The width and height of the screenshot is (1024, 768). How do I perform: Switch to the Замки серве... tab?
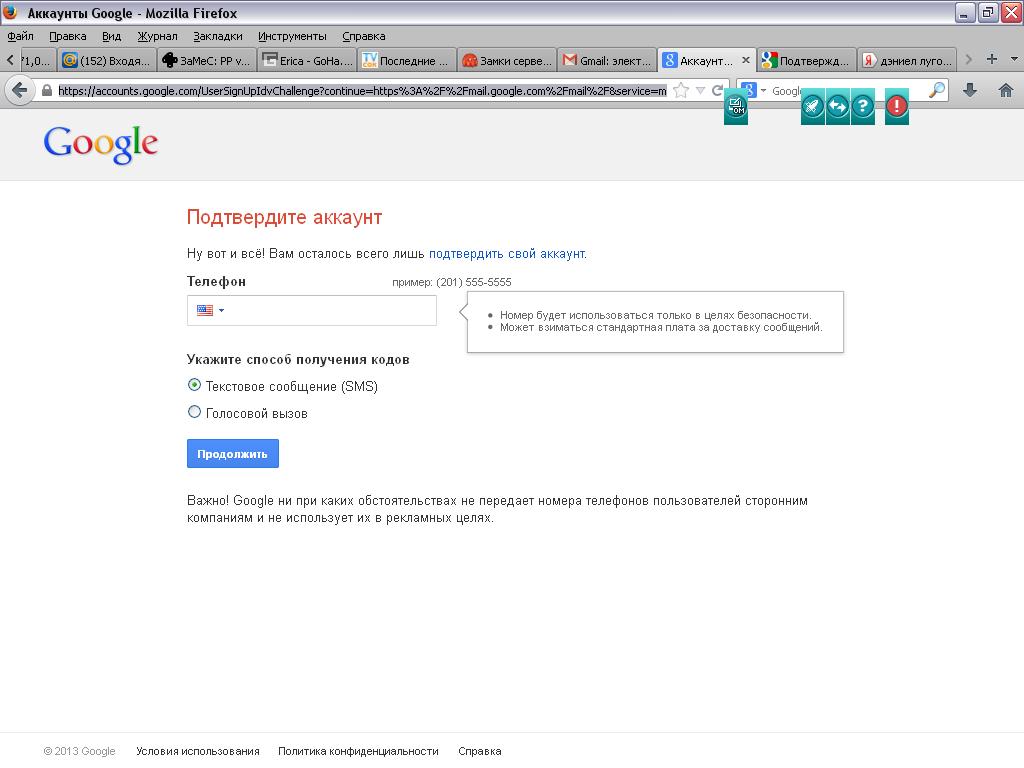(x=507, y=60)
